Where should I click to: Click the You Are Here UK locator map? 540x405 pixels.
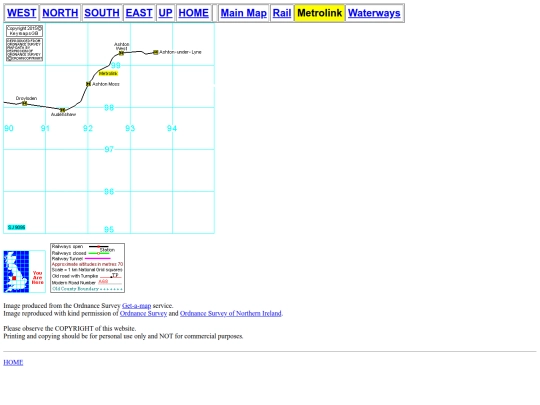pyautogui.click(x=24, y=272)
